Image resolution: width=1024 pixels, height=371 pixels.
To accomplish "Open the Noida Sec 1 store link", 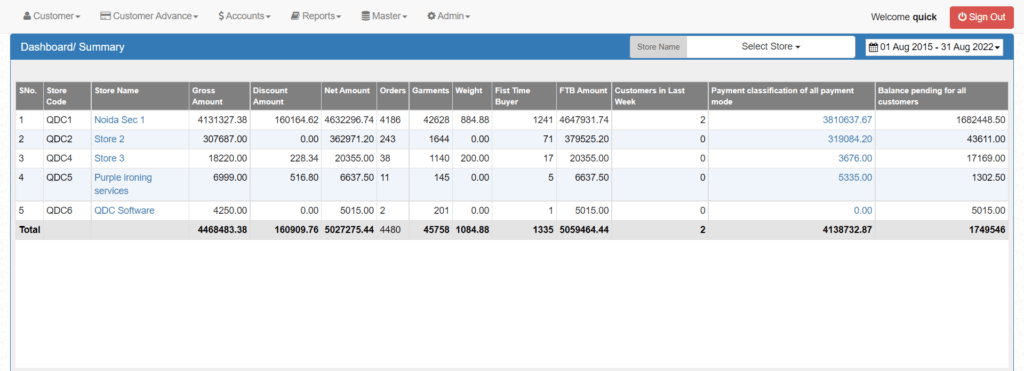I will pos(120,120).
